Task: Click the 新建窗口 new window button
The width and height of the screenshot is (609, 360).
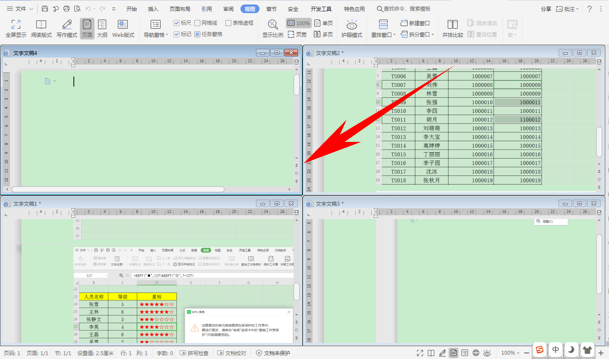Action: (x=415, y=23)
